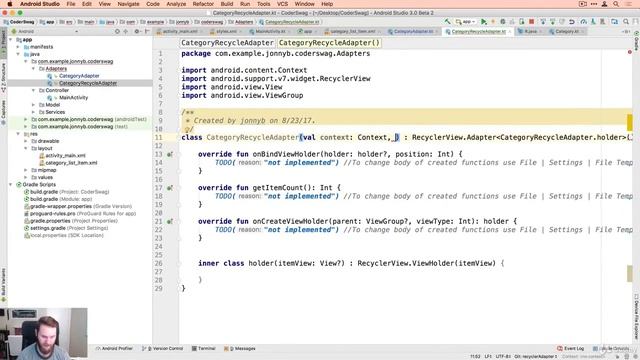
Task: Click the red error indicator atop scrollbar
Action: (629, 52)
